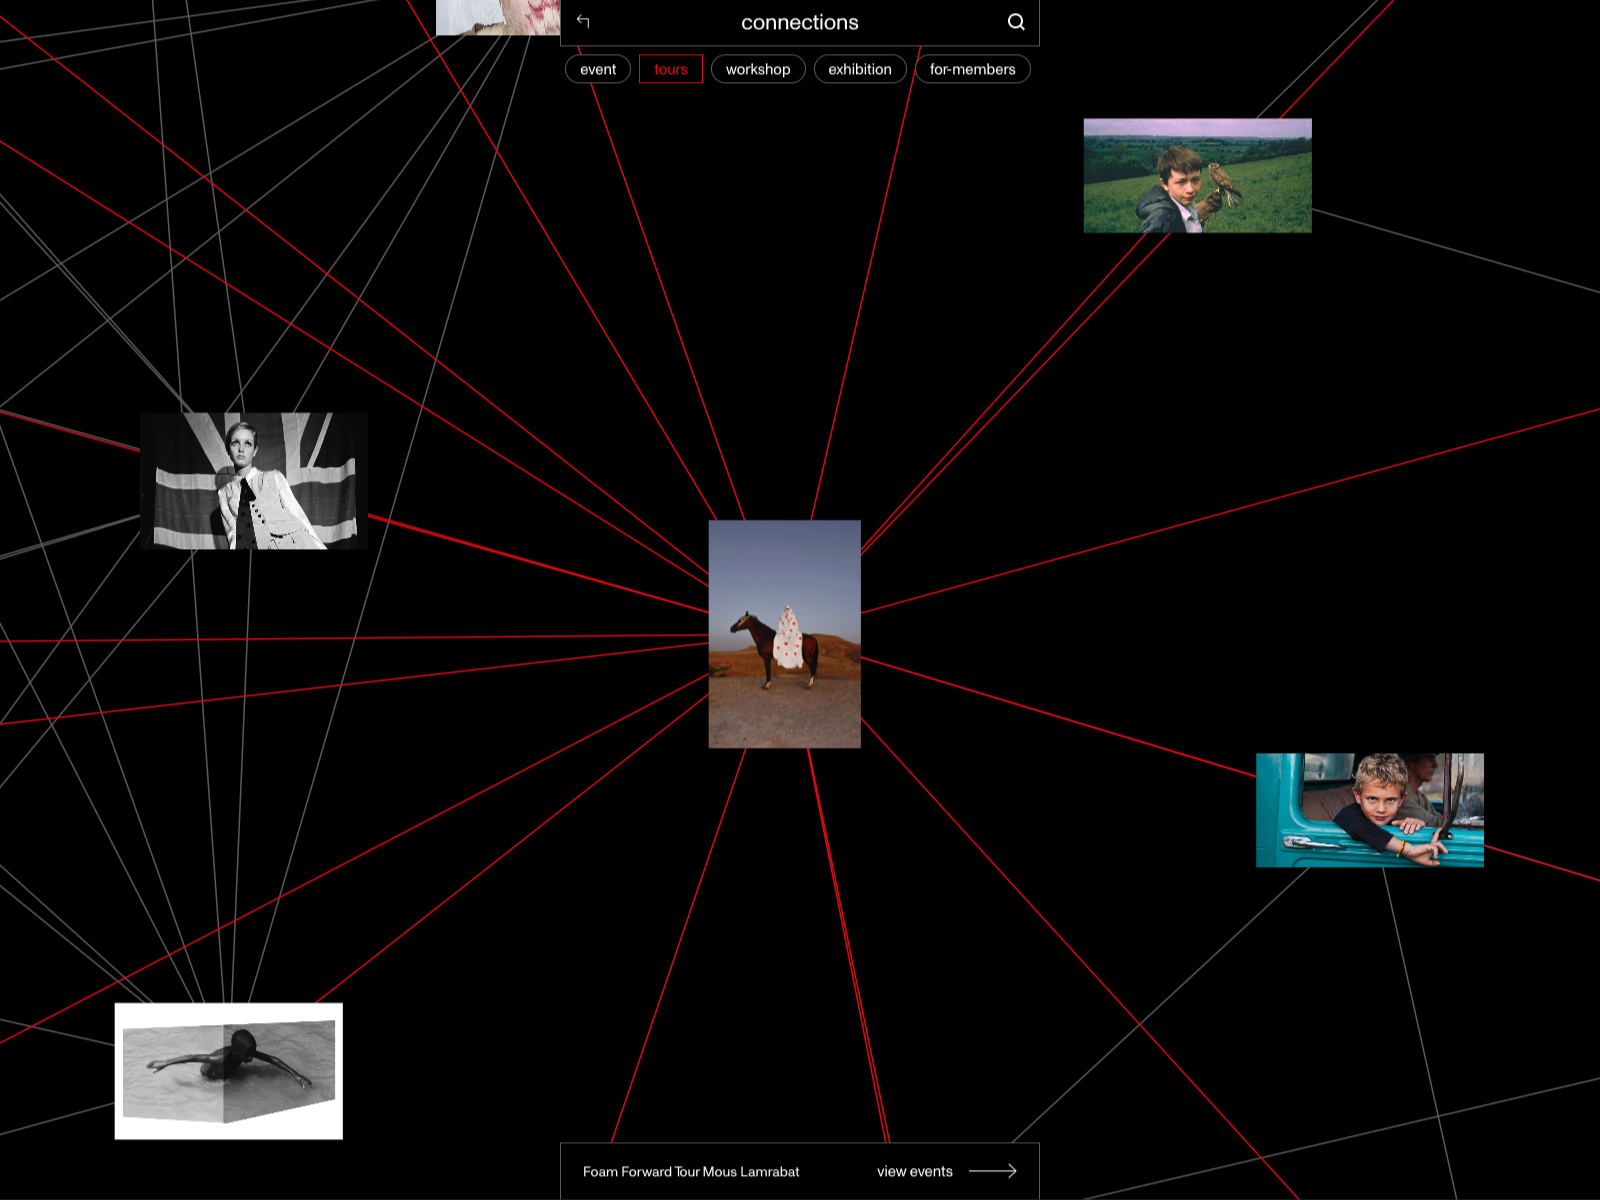Click the back arrow beside connections
Screen dimensions: 1600x1200
pos(583,21)
